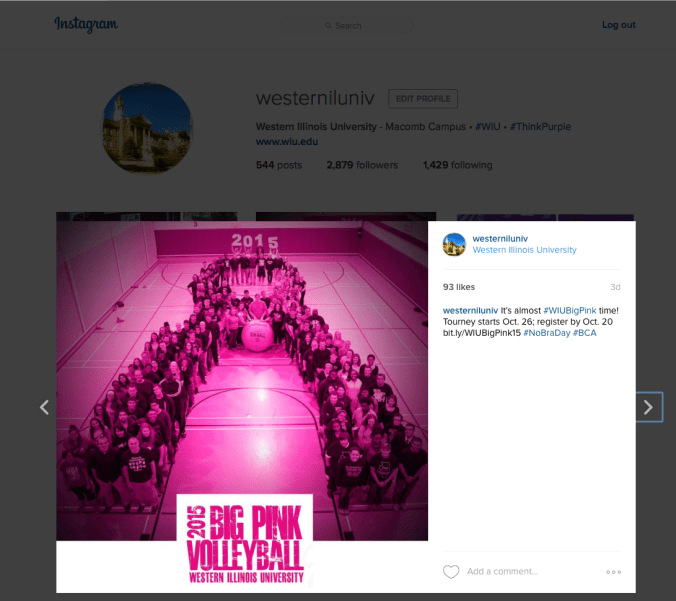Go to the next post arrow
Screen dimensions: 676x601
coord(648,407)
